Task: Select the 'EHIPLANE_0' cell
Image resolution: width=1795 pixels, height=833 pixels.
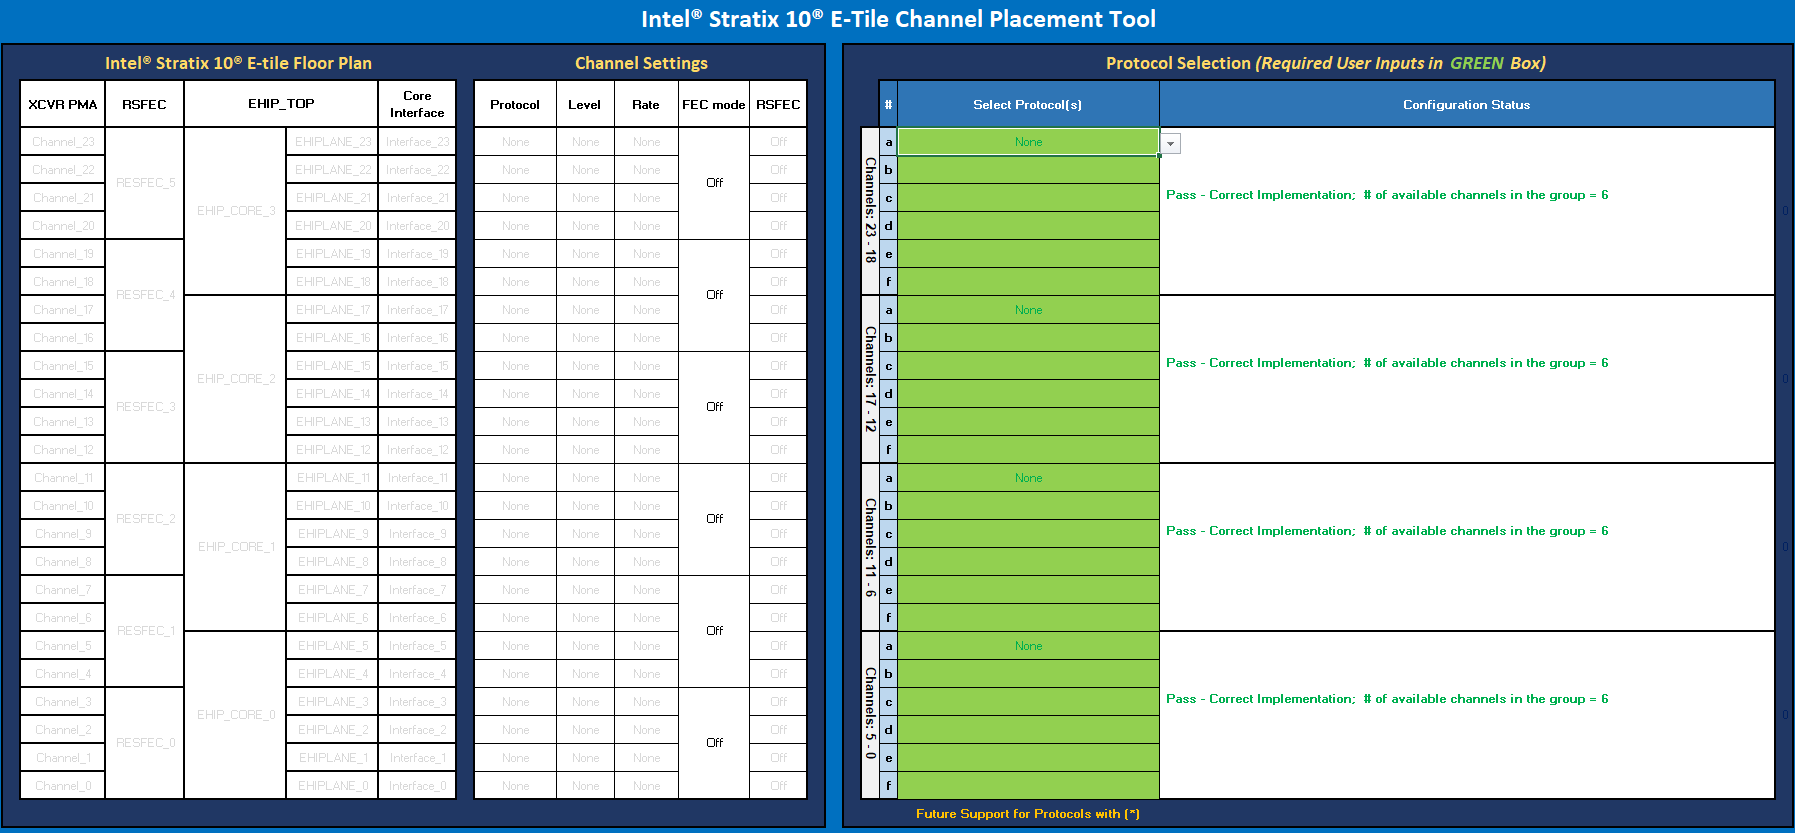Action: [333, 786]
